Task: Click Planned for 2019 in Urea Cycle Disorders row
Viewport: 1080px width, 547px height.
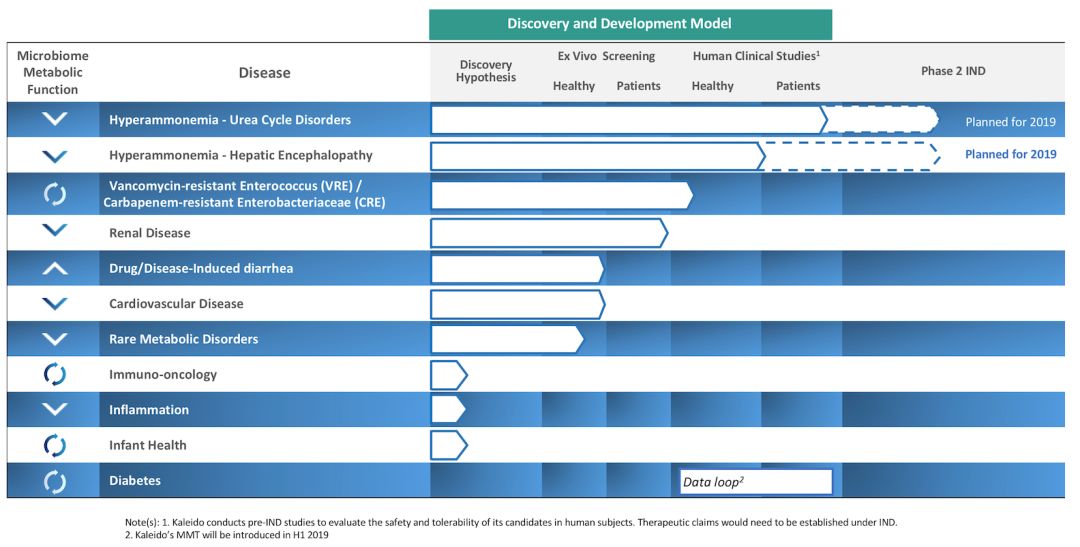Action: 1010,122
